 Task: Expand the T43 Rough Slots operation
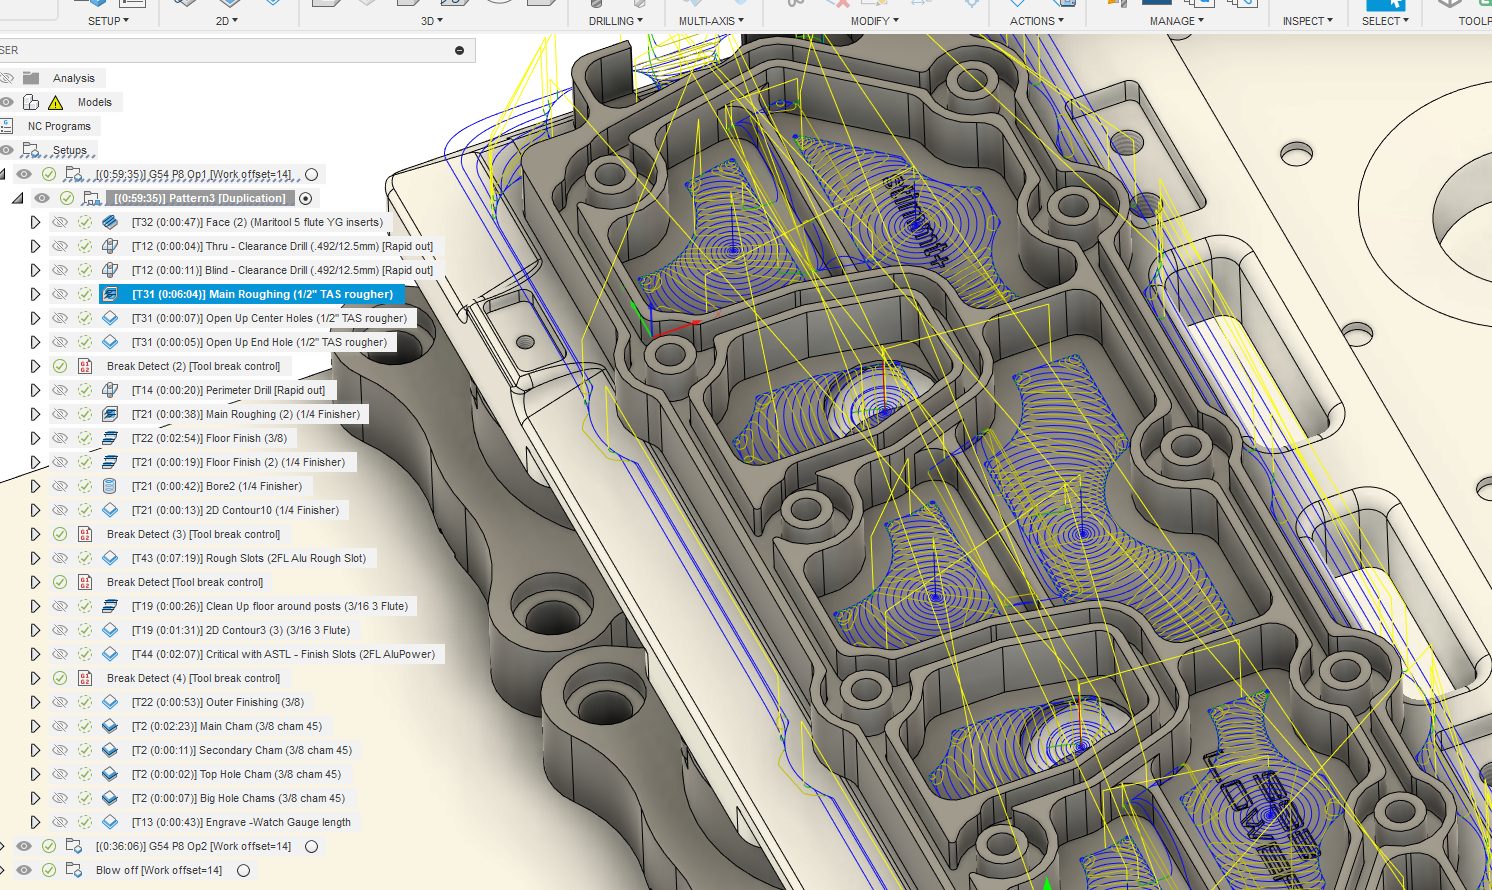tap(34, 558)
